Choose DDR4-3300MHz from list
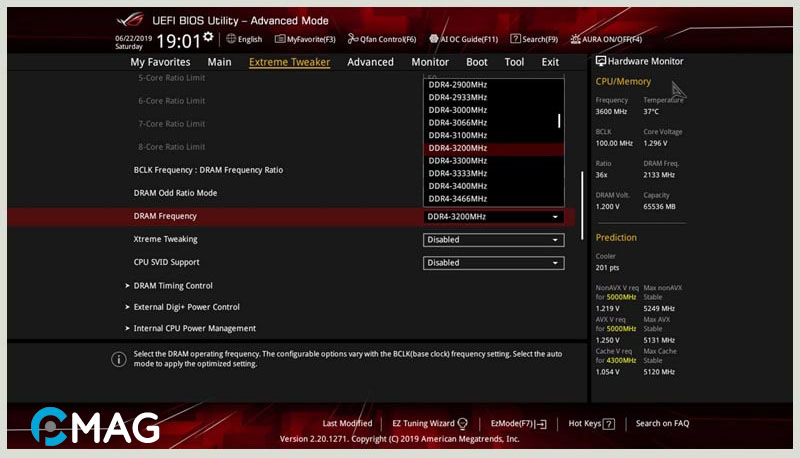 click(493, 161)
